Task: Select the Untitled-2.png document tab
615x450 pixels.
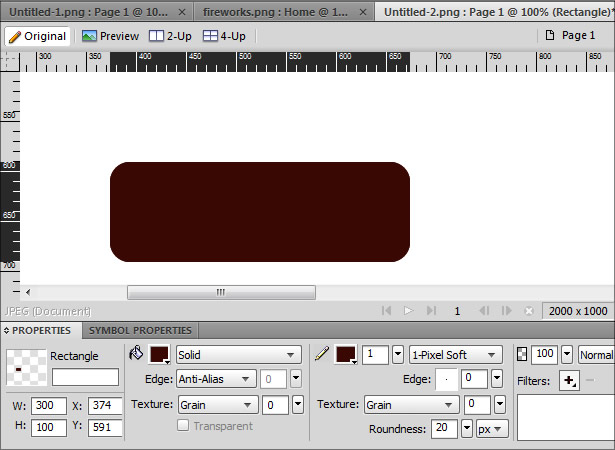Action: click(495, 12)
